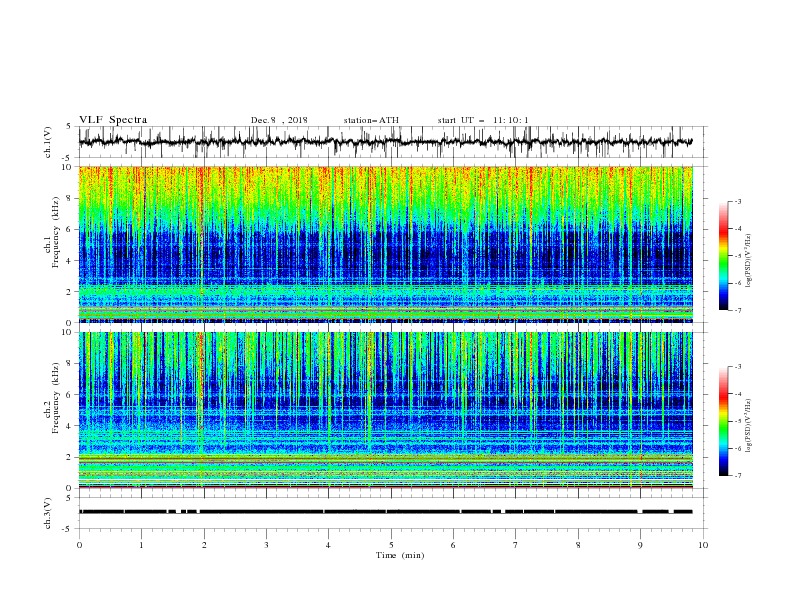This screenshot has height=612, width=792.
Task: Click the ch.2 spectrogram plot
Action: 386,410
